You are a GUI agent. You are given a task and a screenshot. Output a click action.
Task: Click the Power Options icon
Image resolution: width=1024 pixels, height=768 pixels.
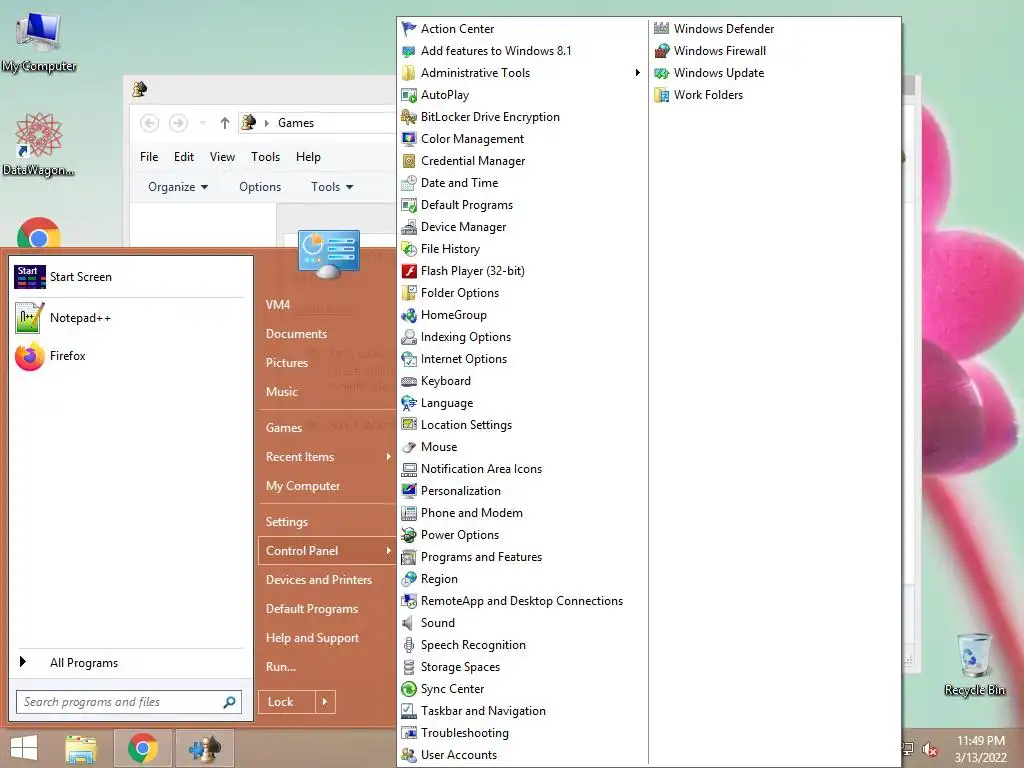[409, 535]
